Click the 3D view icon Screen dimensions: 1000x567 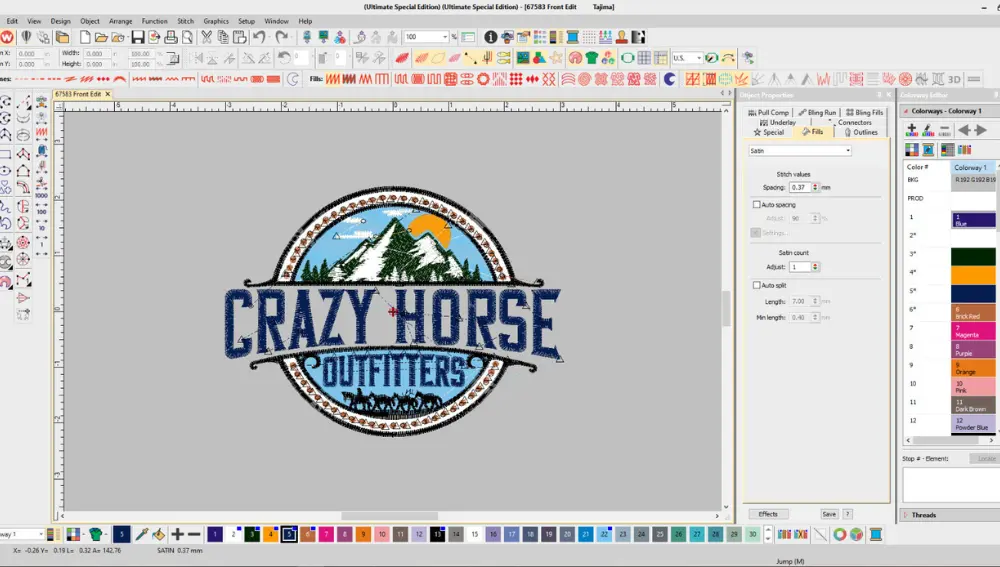click(x=954, y=79)
